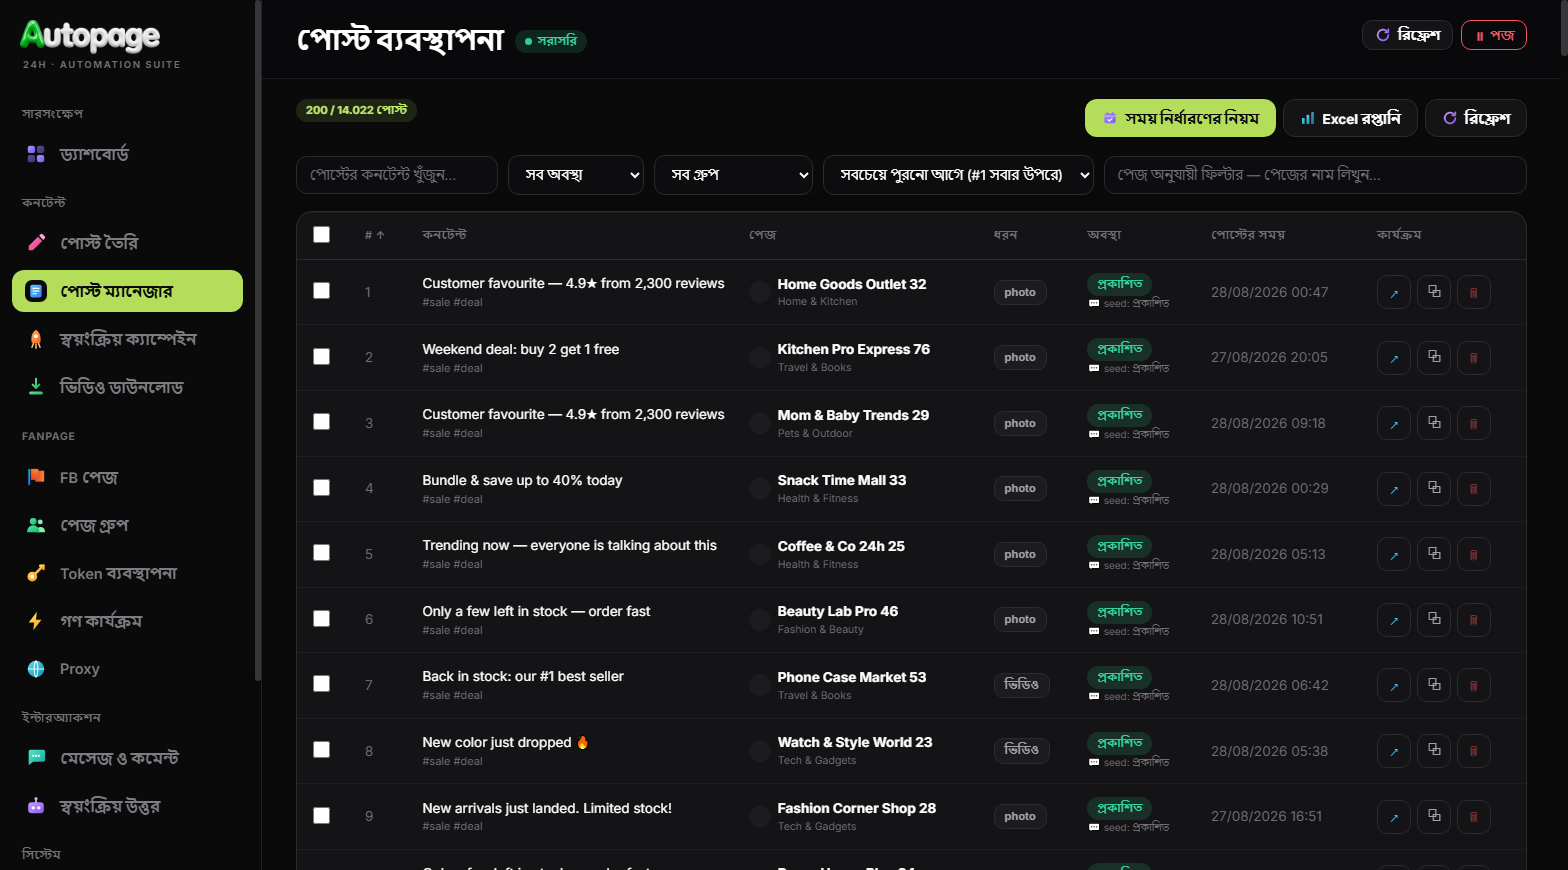Open সময় নির্ধারণের নিয়ম scheduling rules

click(x=1180, y=118)
